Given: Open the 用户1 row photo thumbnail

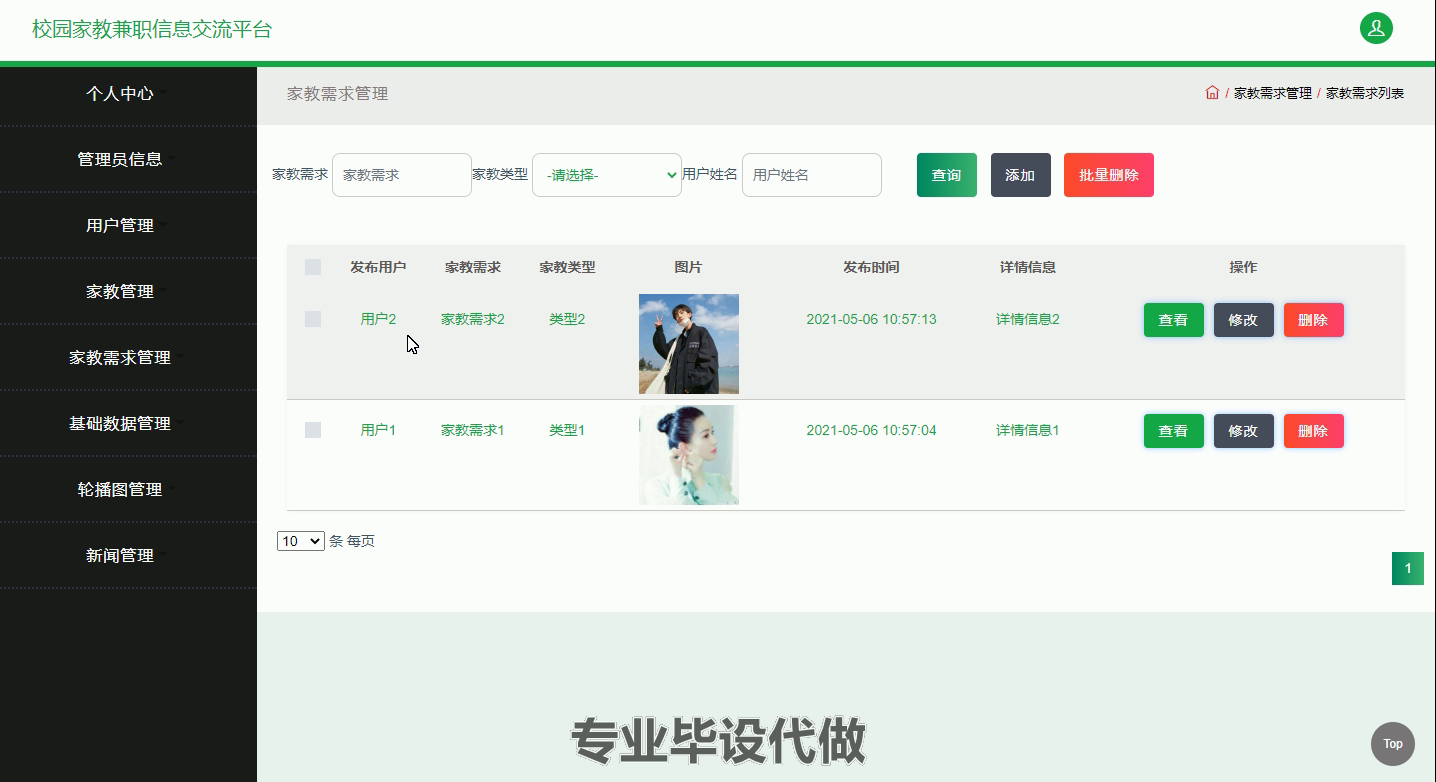Looking at the screenshot, I should 689,455.
